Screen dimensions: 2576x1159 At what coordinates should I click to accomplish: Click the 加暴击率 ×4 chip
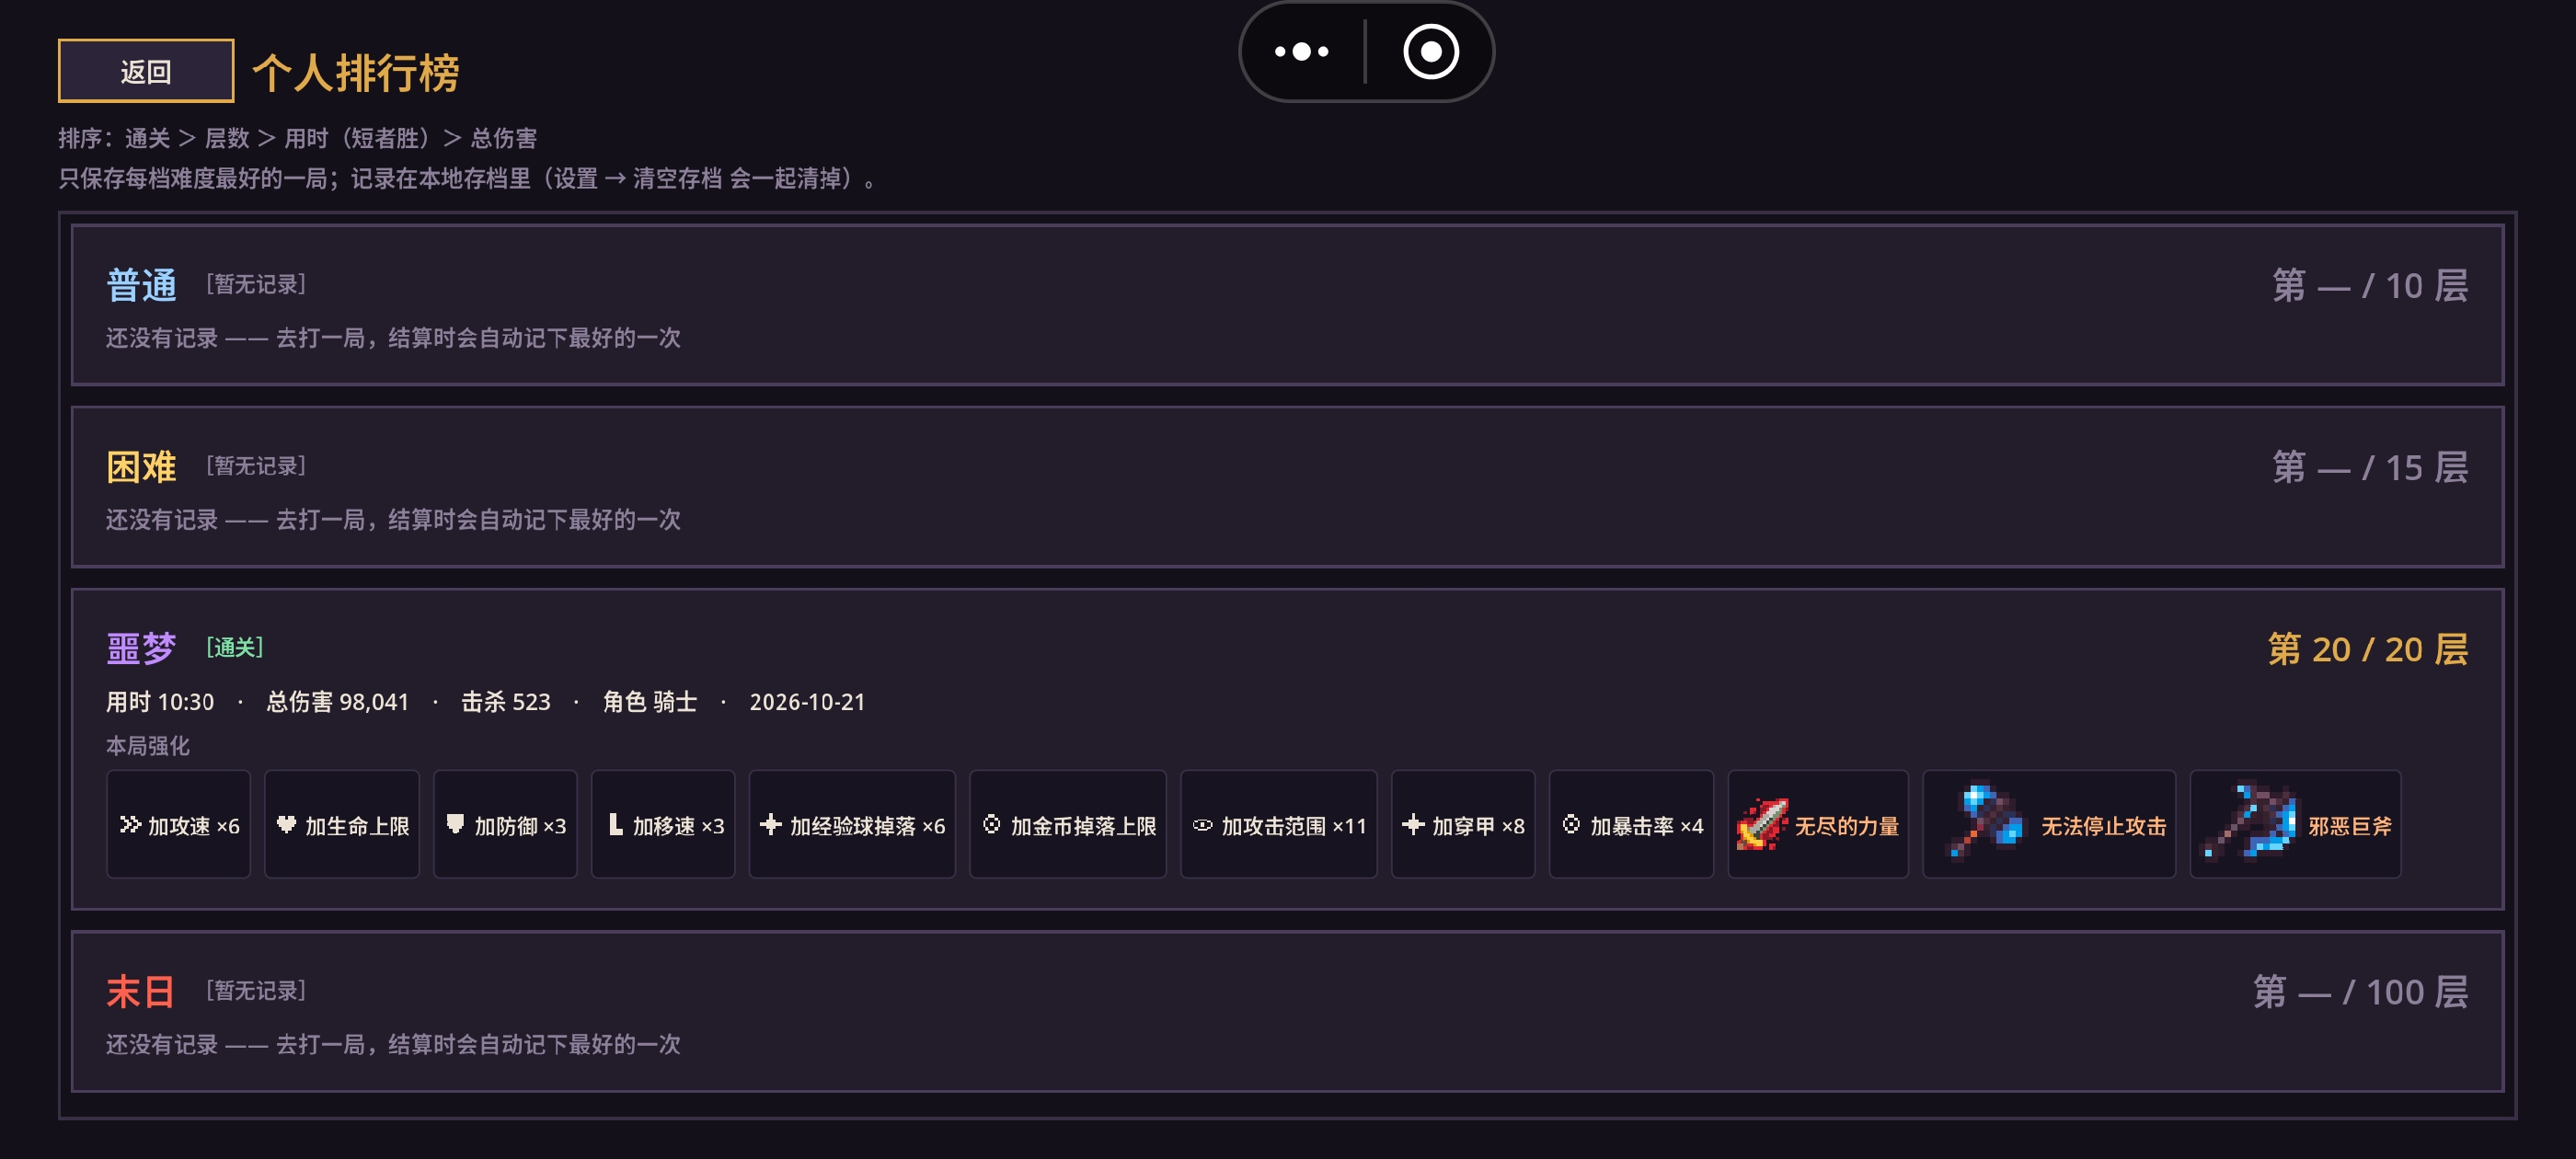point(1632,825)
